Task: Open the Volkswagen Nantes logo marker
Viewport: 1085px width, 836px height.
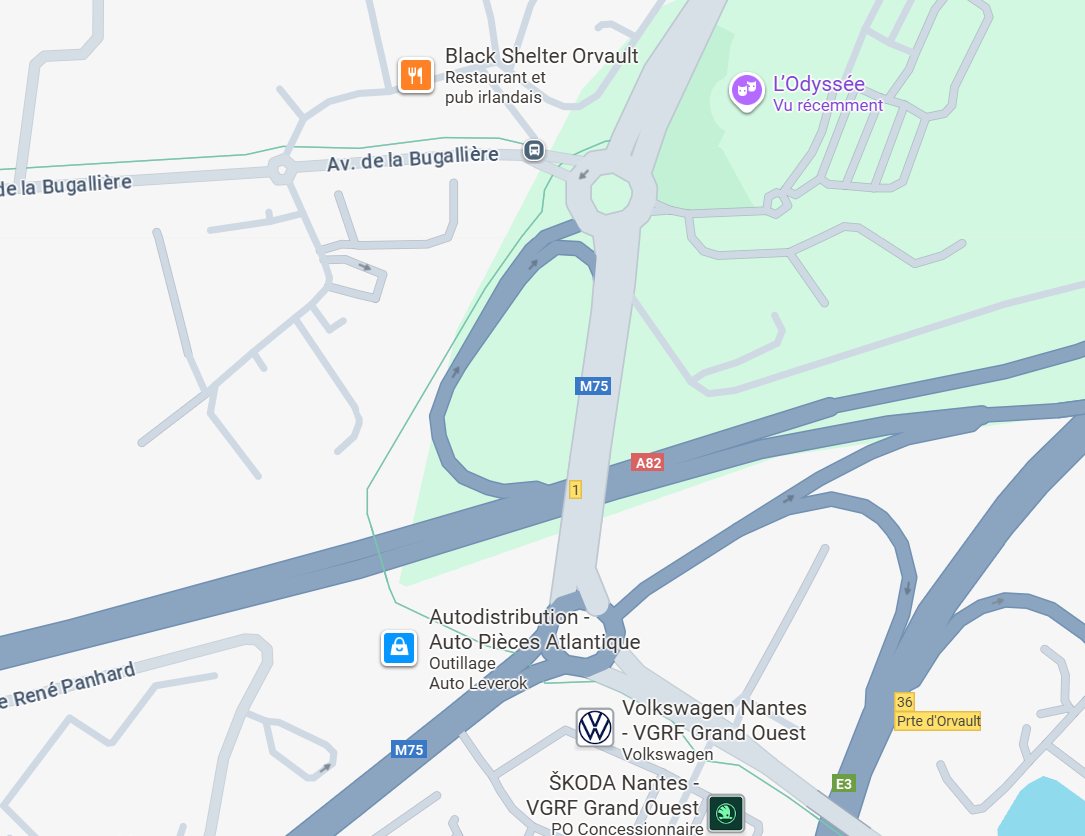Action: 594,727
